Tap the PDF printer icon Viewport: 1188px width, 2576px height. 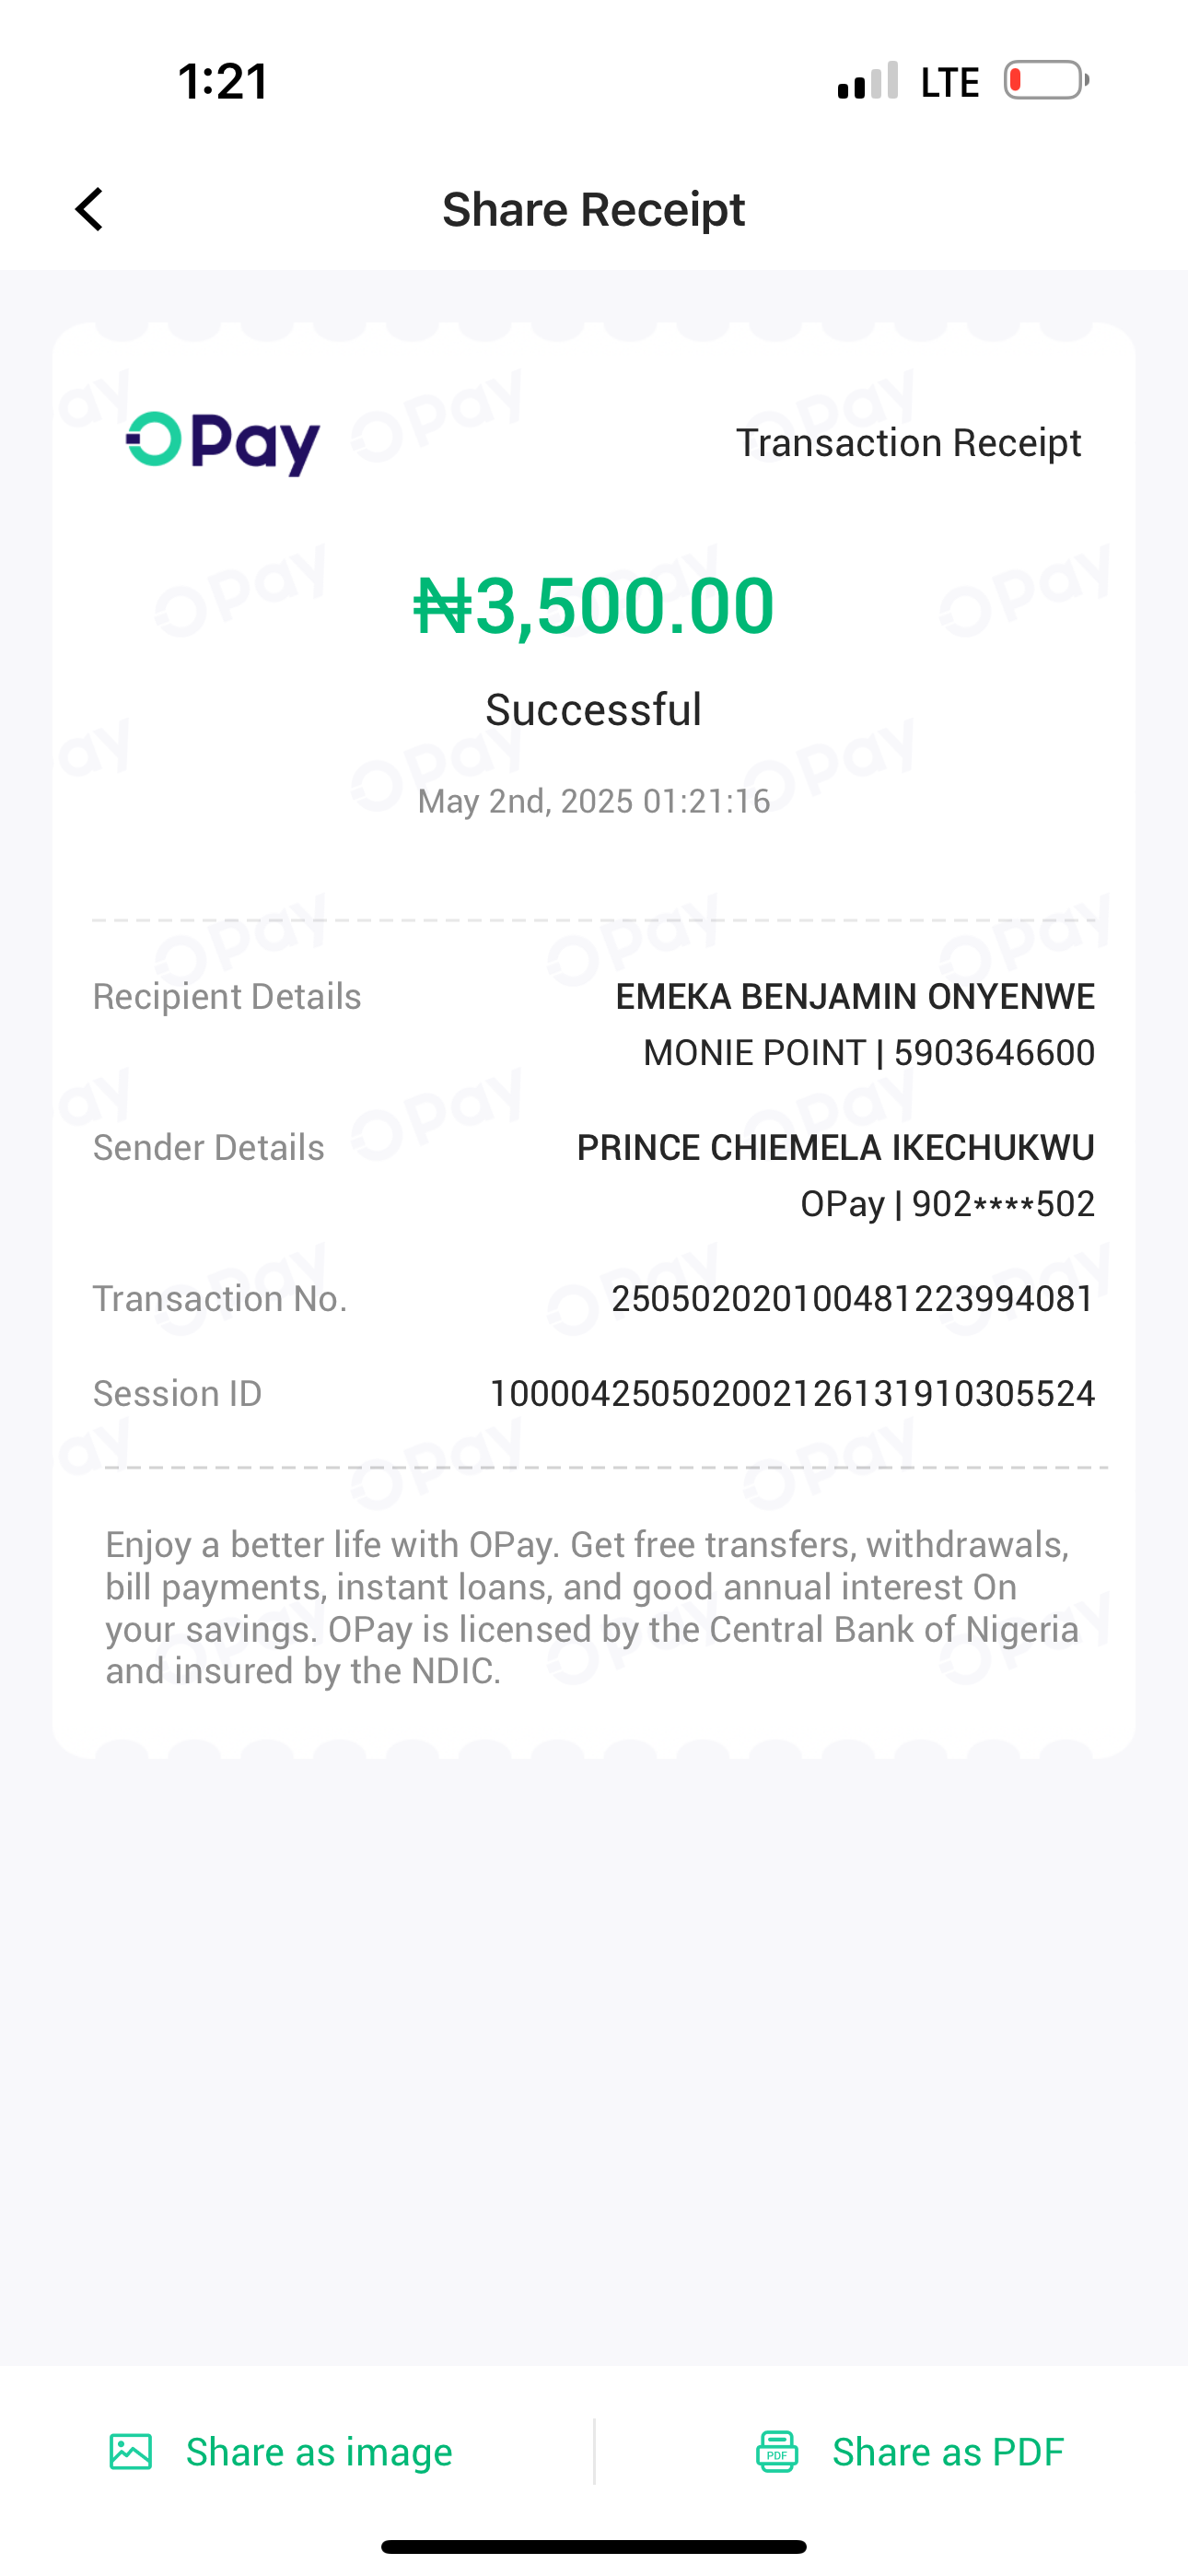pos(777,2452)
